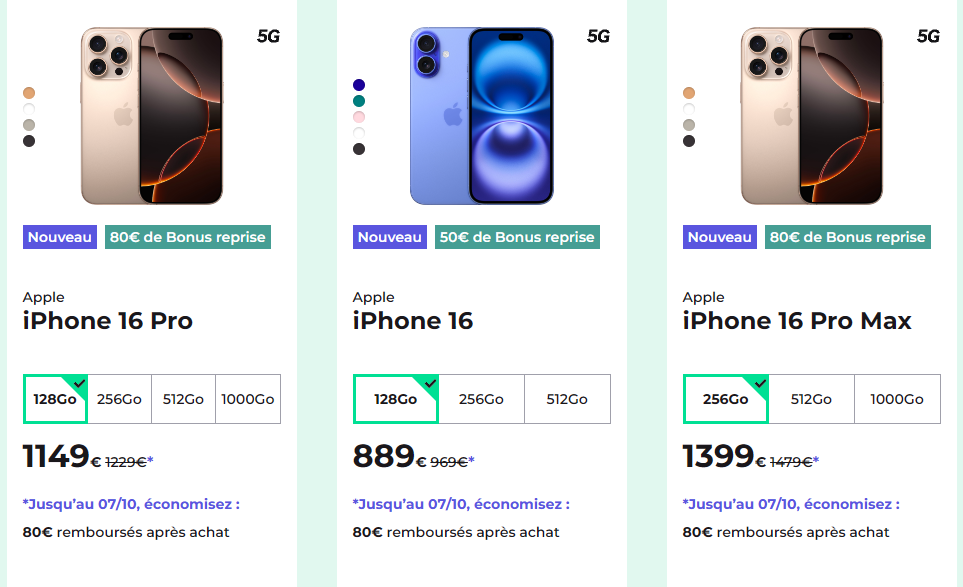Select the desert gold color for iPhone 16 Pro
The height and width of the screenshot is (587, 963).
(29, 93)
